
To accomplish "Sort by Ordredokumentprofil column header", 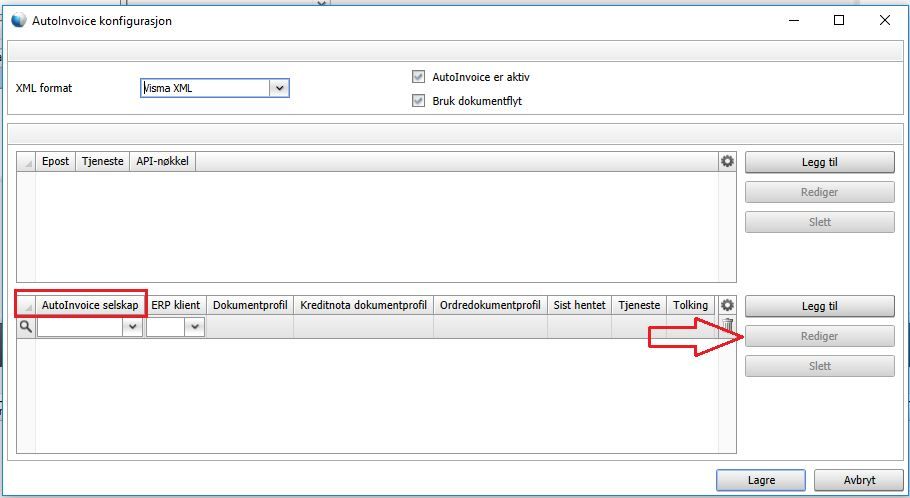I will coord(490,305).
